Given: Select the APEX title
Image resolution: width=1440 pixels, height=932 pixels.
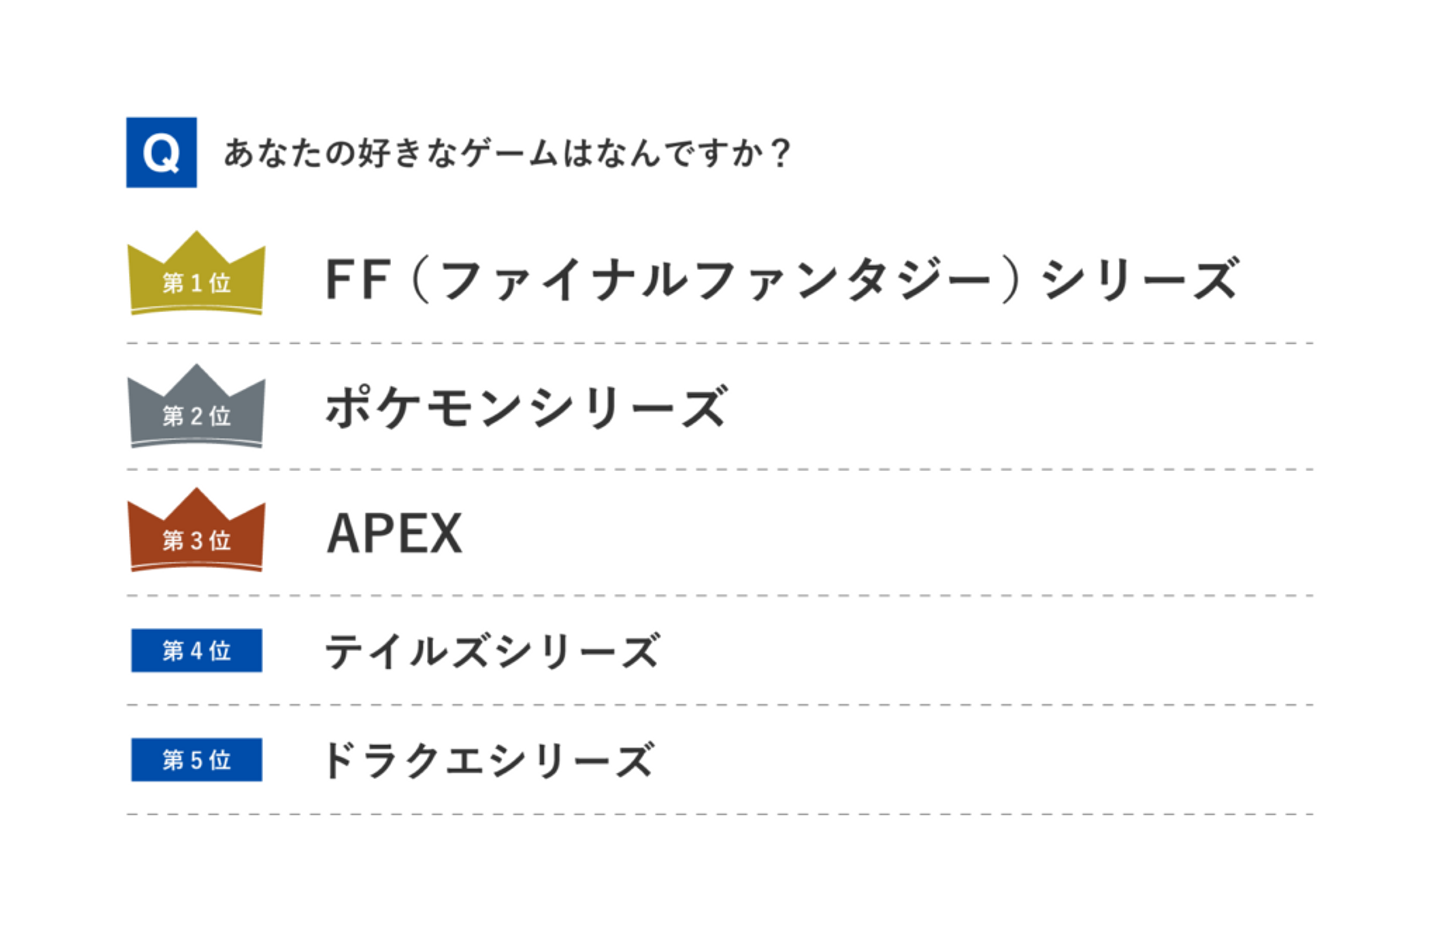Looking at the screenshot, I should pos(395,534).
